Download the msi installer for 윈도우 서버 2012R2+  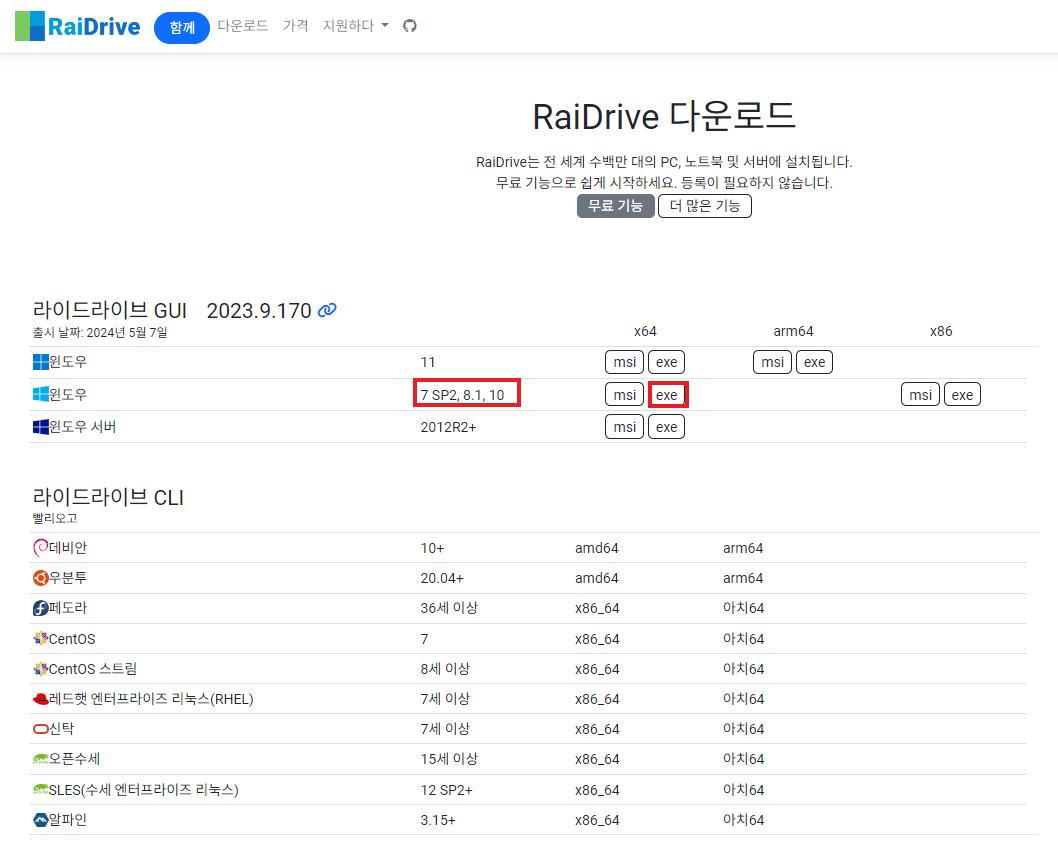pyautogui.click(x=624, y=426)
